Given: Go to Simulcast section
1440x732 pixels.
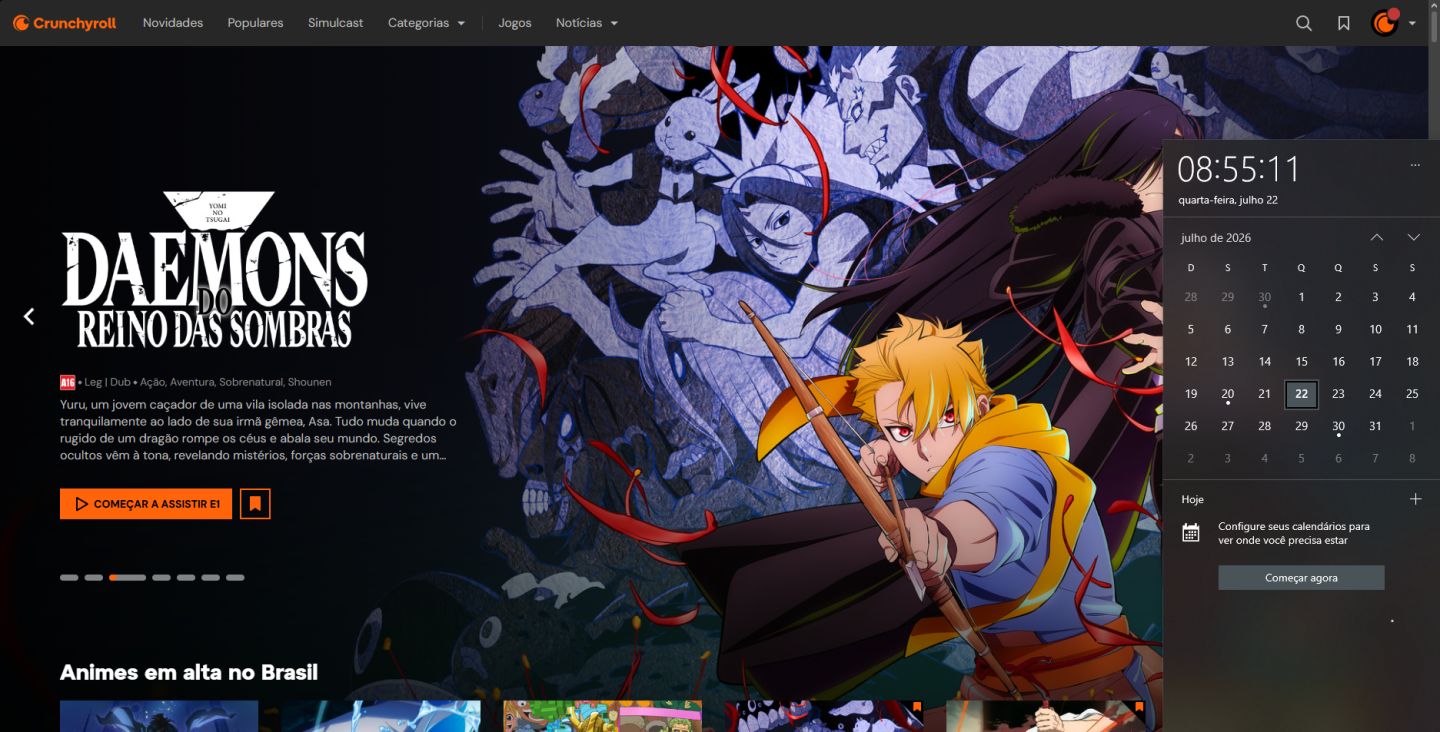Looking at the screenshot, I should tap(336, 23).
